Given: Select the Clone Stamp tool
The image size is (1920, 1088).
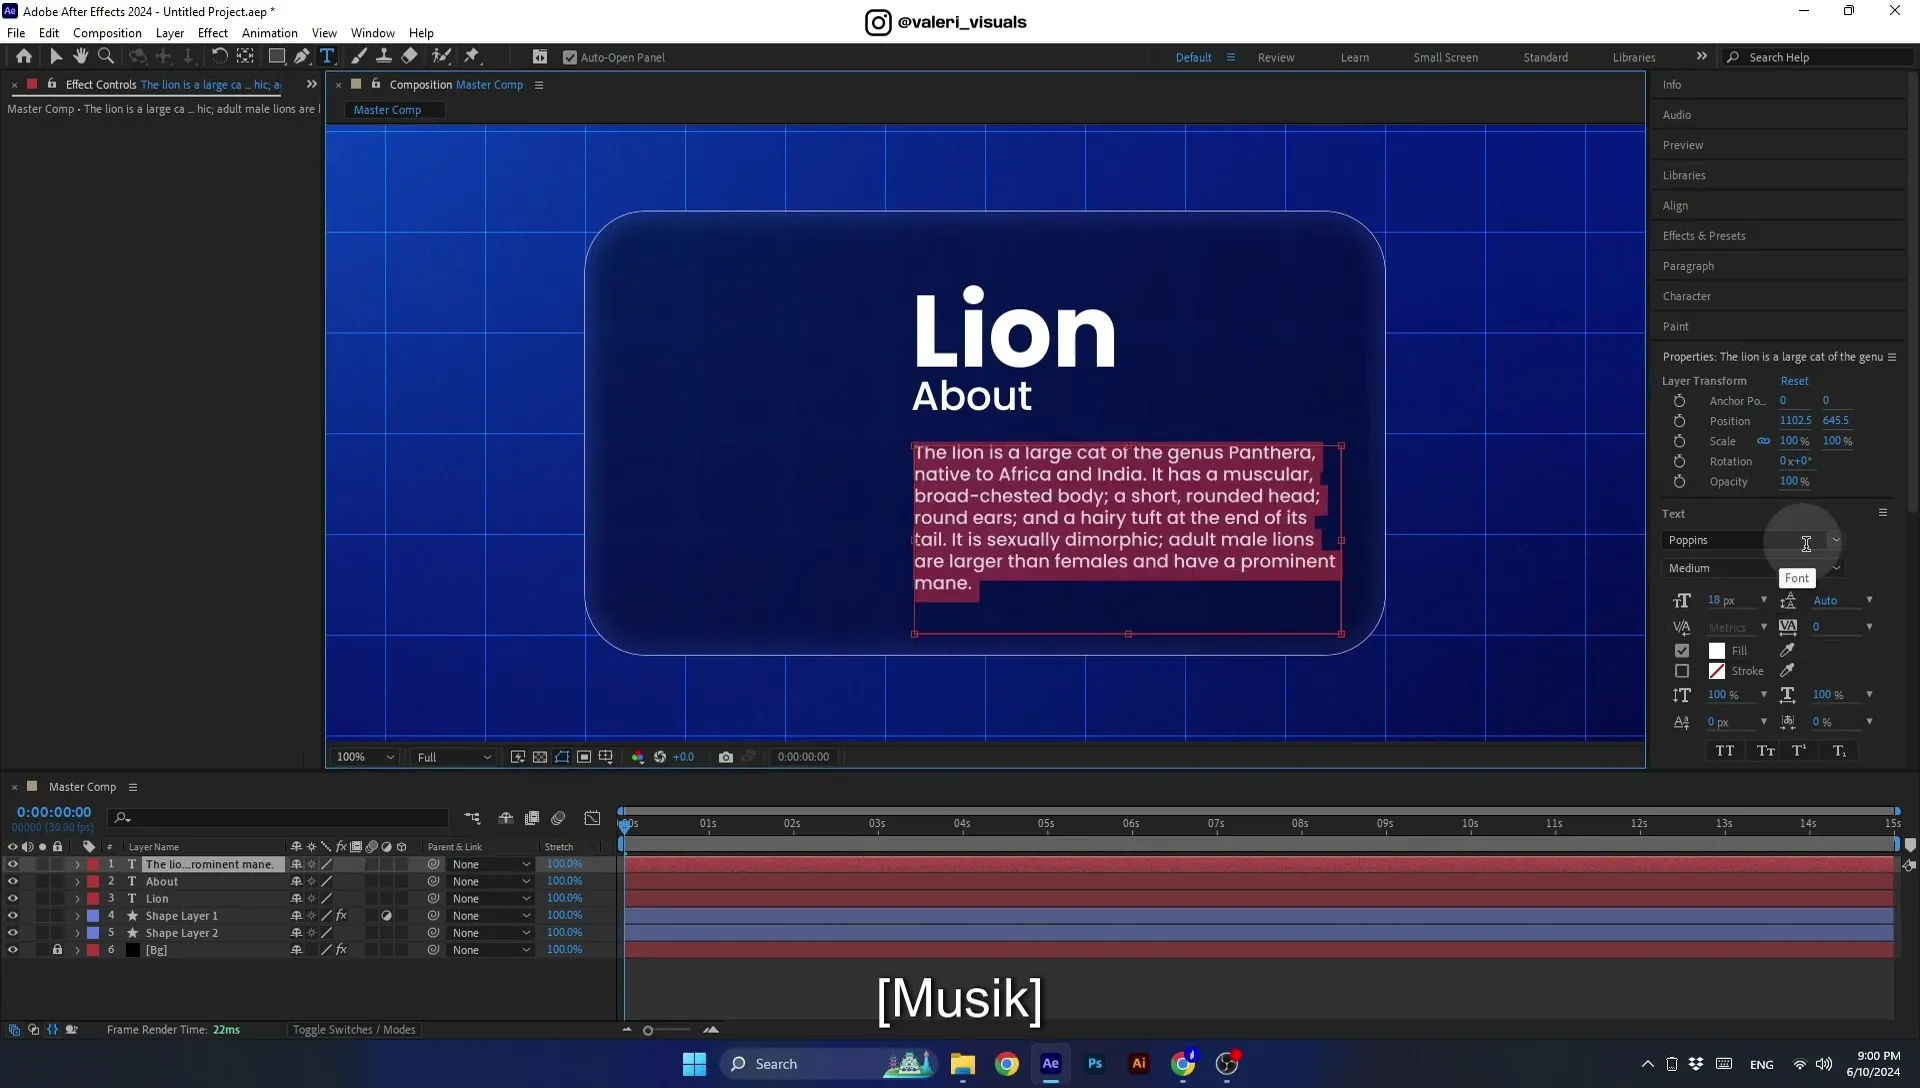Looking at the screenshot, I should (384, 57).
